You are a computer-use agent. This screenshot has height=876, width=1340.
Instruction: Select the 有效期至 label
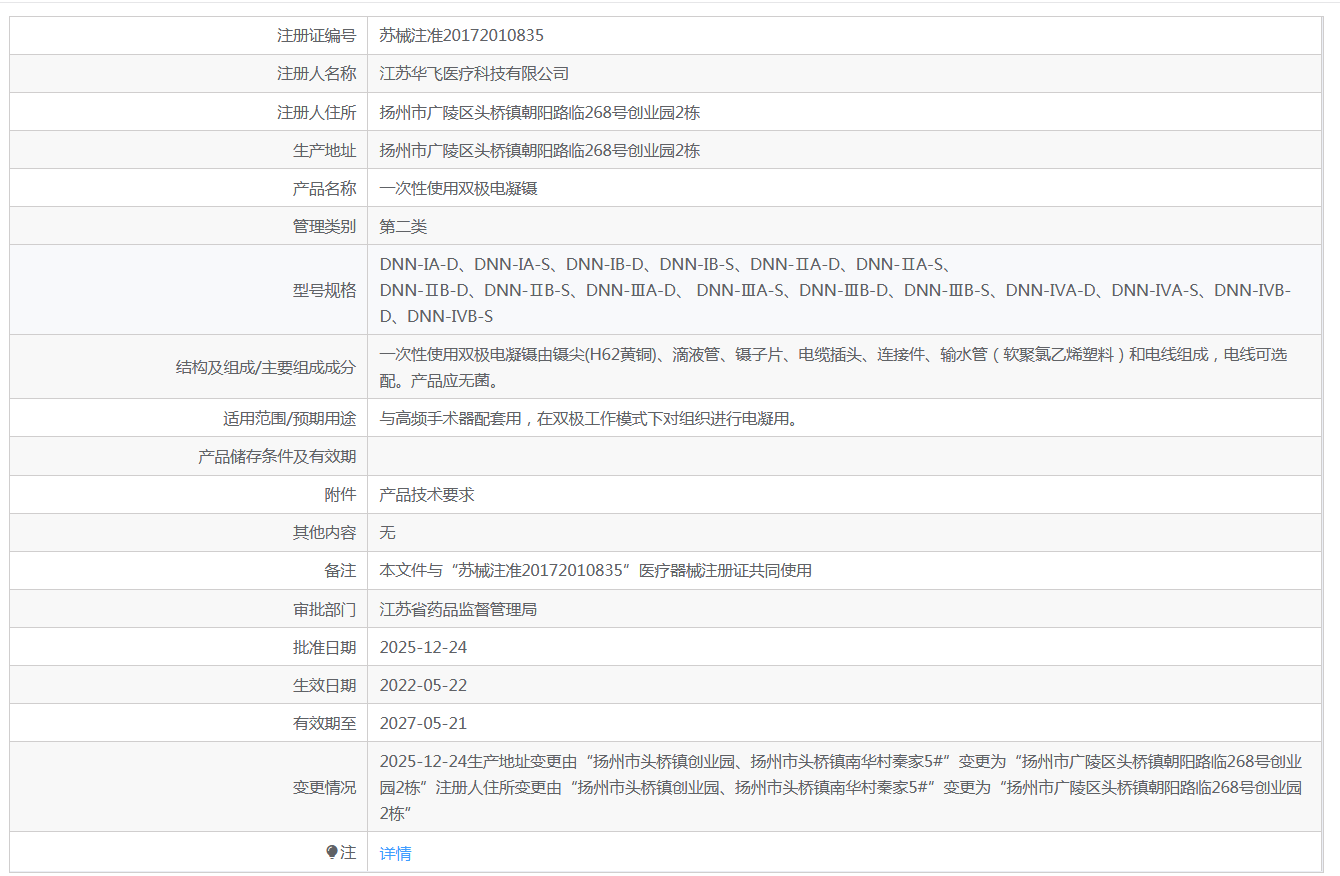point(324,723)
